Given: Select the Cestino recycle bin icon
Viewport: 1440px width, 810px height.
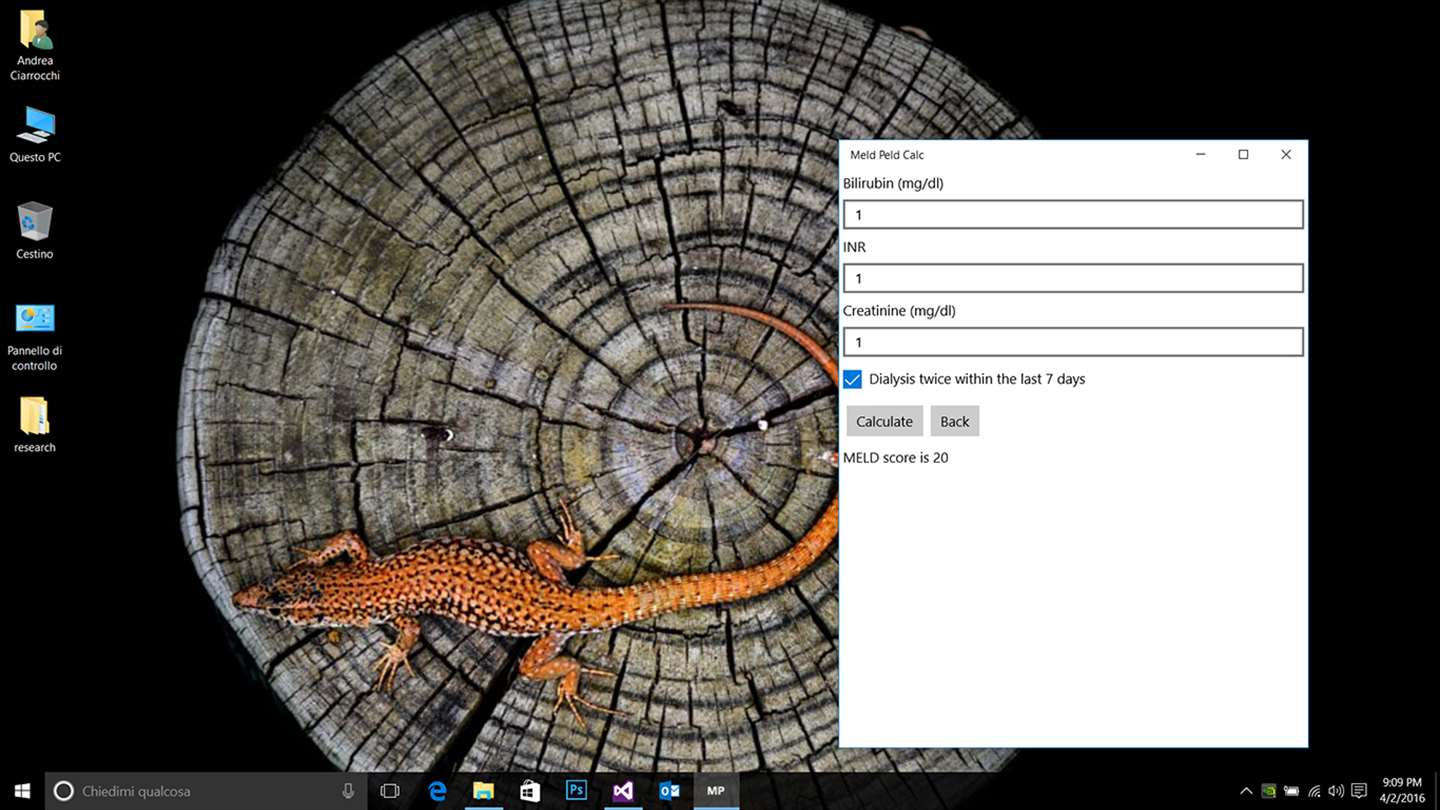Looking at the screenshot, I should (x=35, y=231).
